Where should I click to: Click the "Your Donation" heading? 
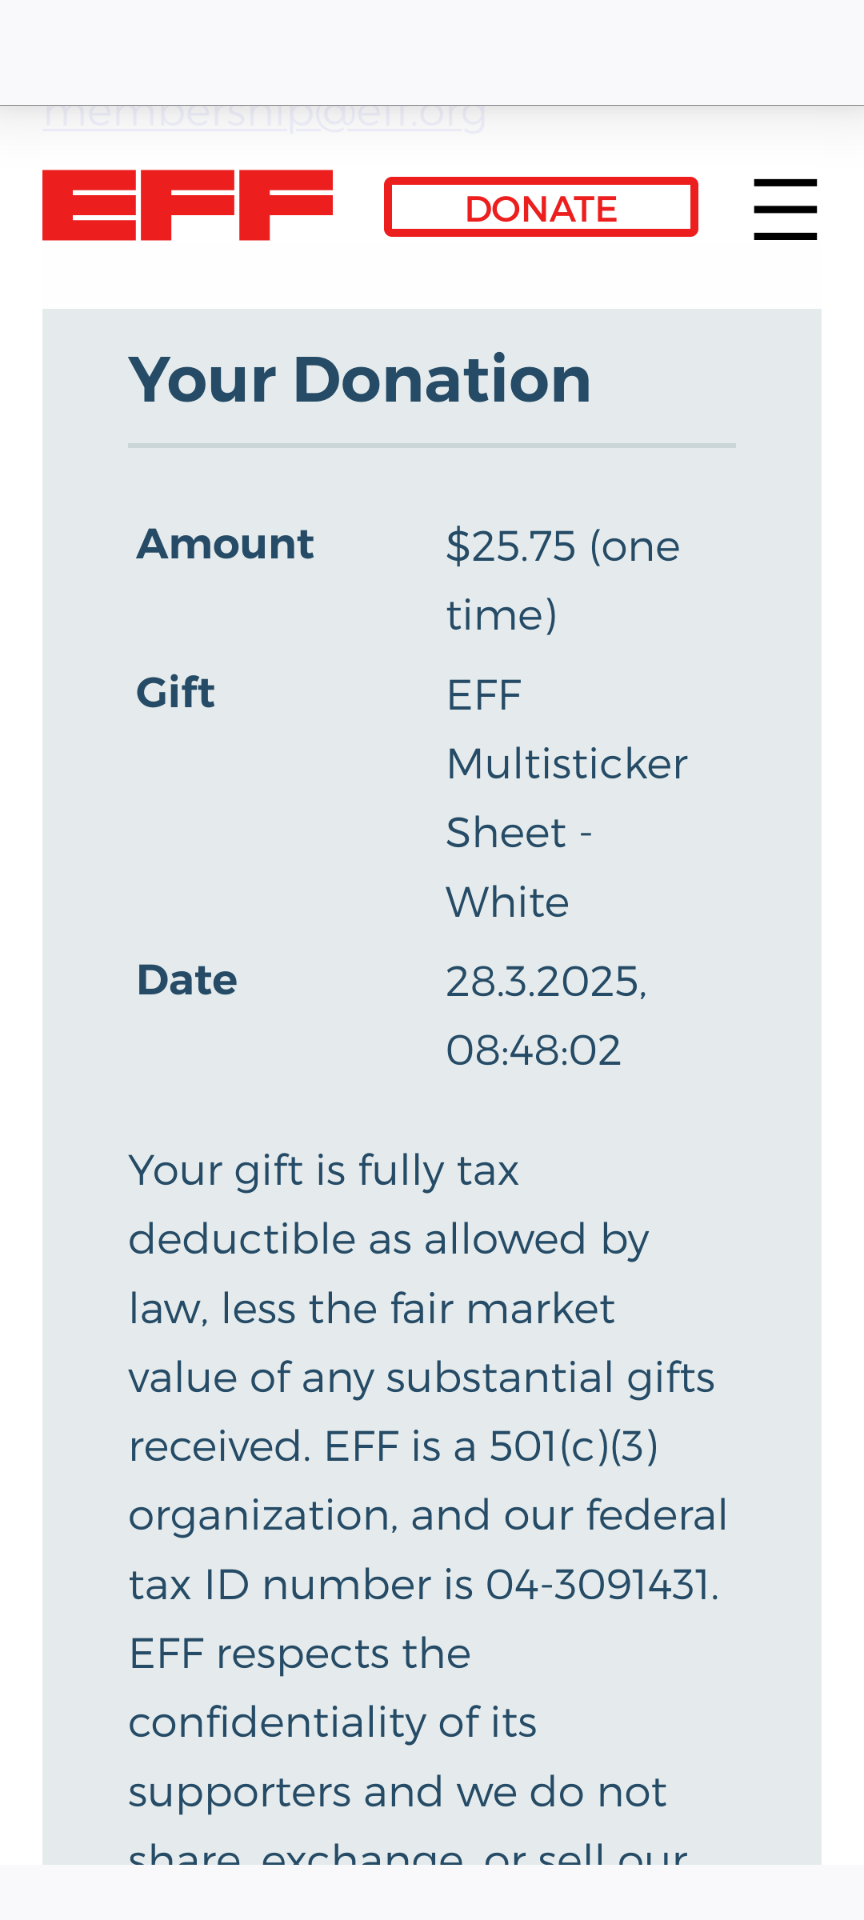tap(360, 380)
